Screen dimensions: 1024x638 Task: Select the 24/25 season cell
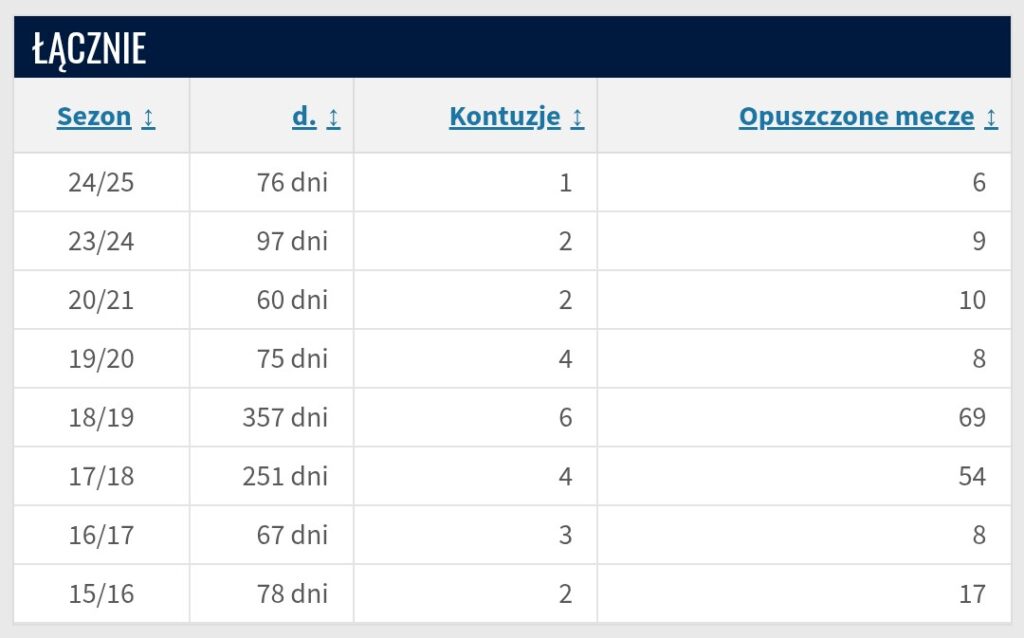pyautogui.click(x=101, y=183)
